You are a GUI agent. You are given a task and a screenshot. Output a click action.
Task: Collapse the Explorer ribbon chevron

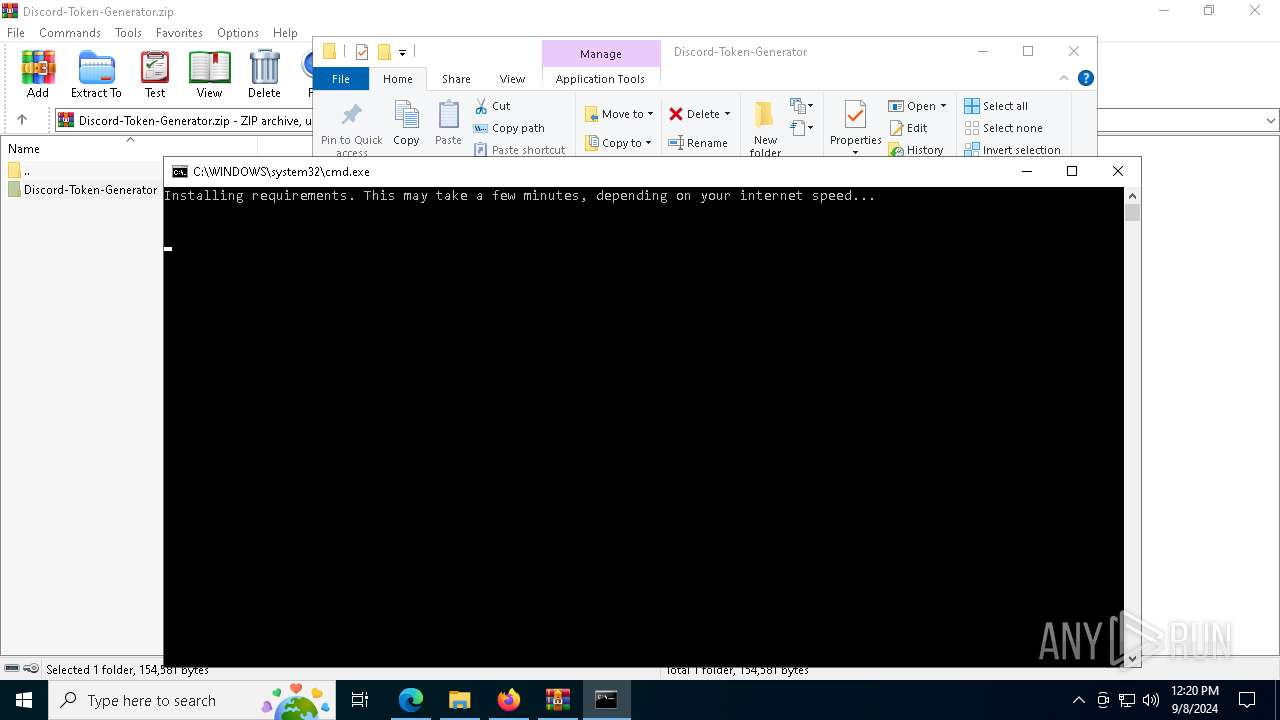[x=1064, y=78]
